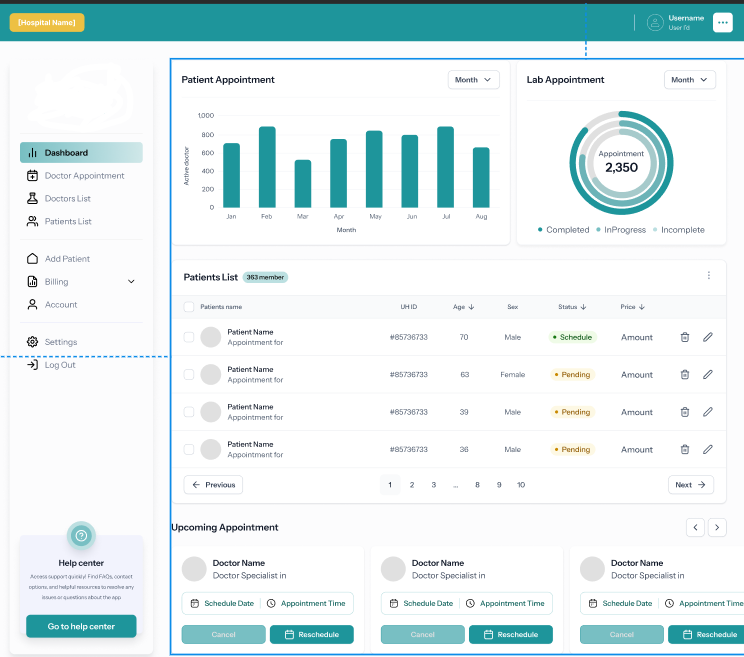Expand the Billing submenu in sidebar
744x657 pixels.
point(131,282)
